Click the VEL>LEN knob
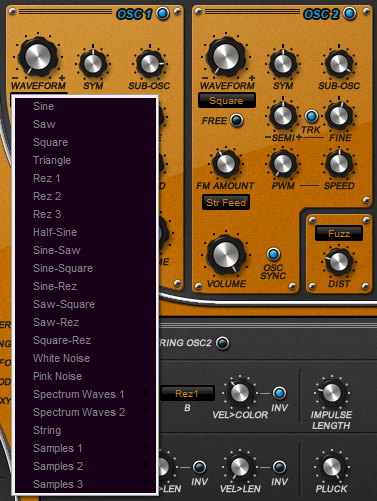Screen dimensions: 377x501 pyautogui.click(x=240, y=467)
